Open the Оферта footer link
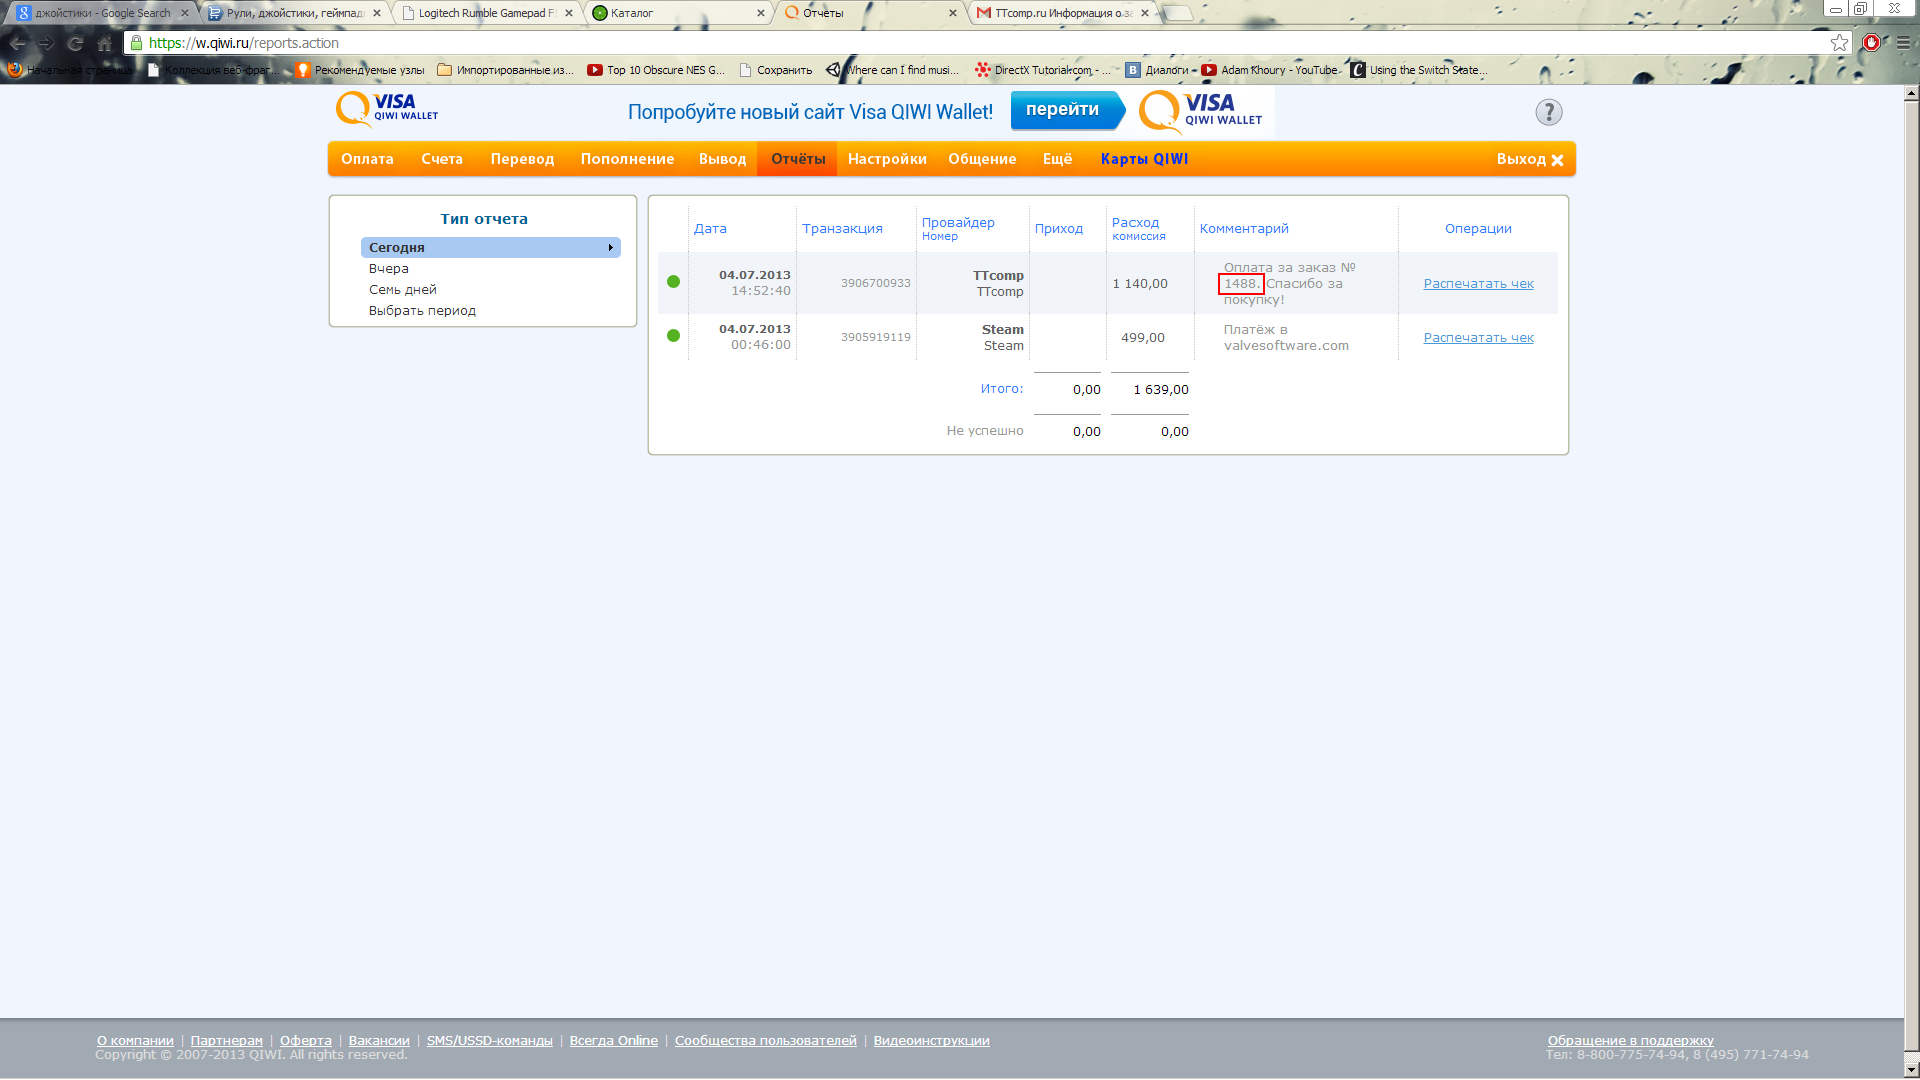The image size is (1920, 1080). point(306,1040)
